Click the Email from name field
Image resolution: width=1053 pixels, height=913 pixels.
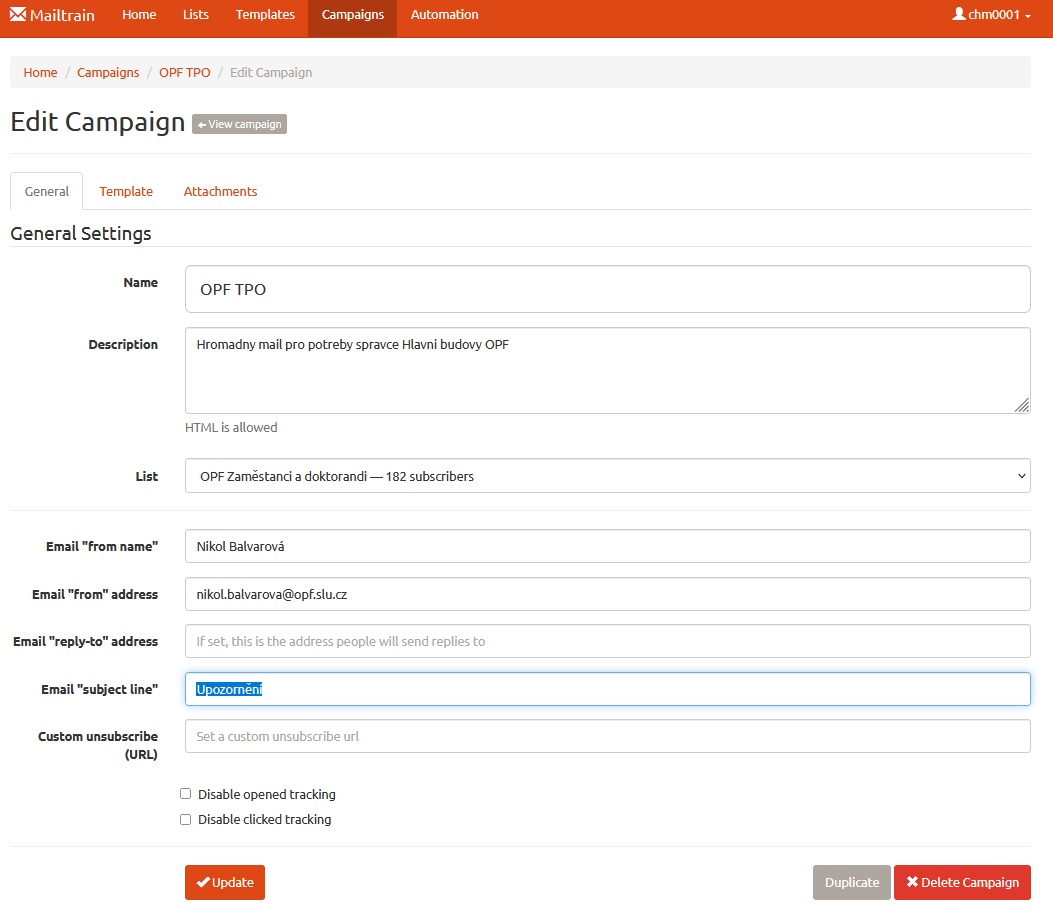coord(608,546)
